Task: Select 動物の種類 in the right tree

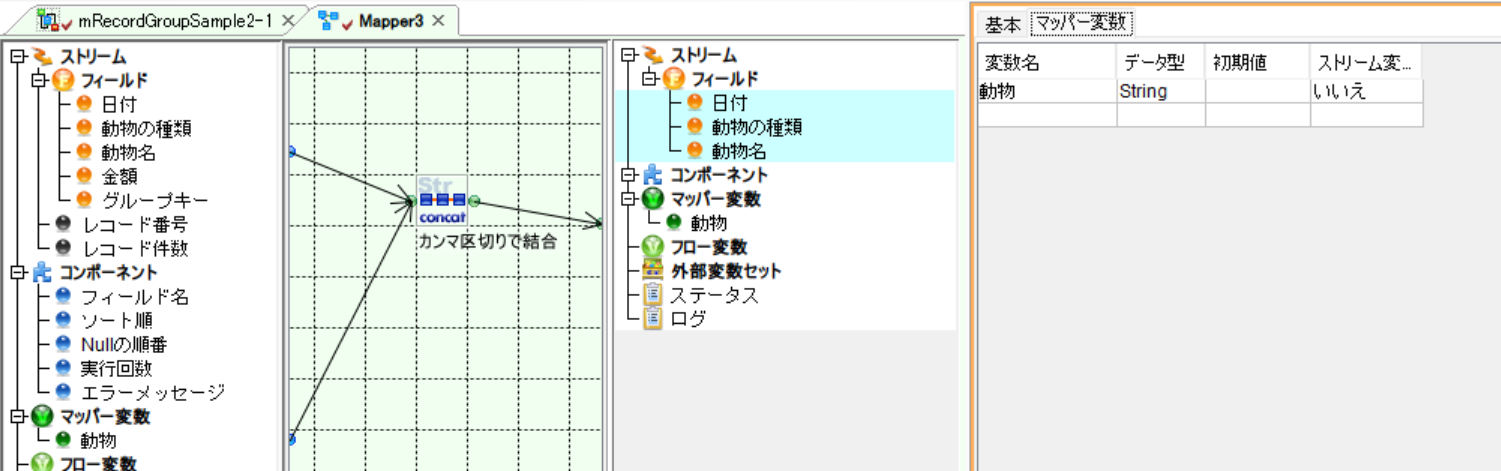Action: point(757,127)
